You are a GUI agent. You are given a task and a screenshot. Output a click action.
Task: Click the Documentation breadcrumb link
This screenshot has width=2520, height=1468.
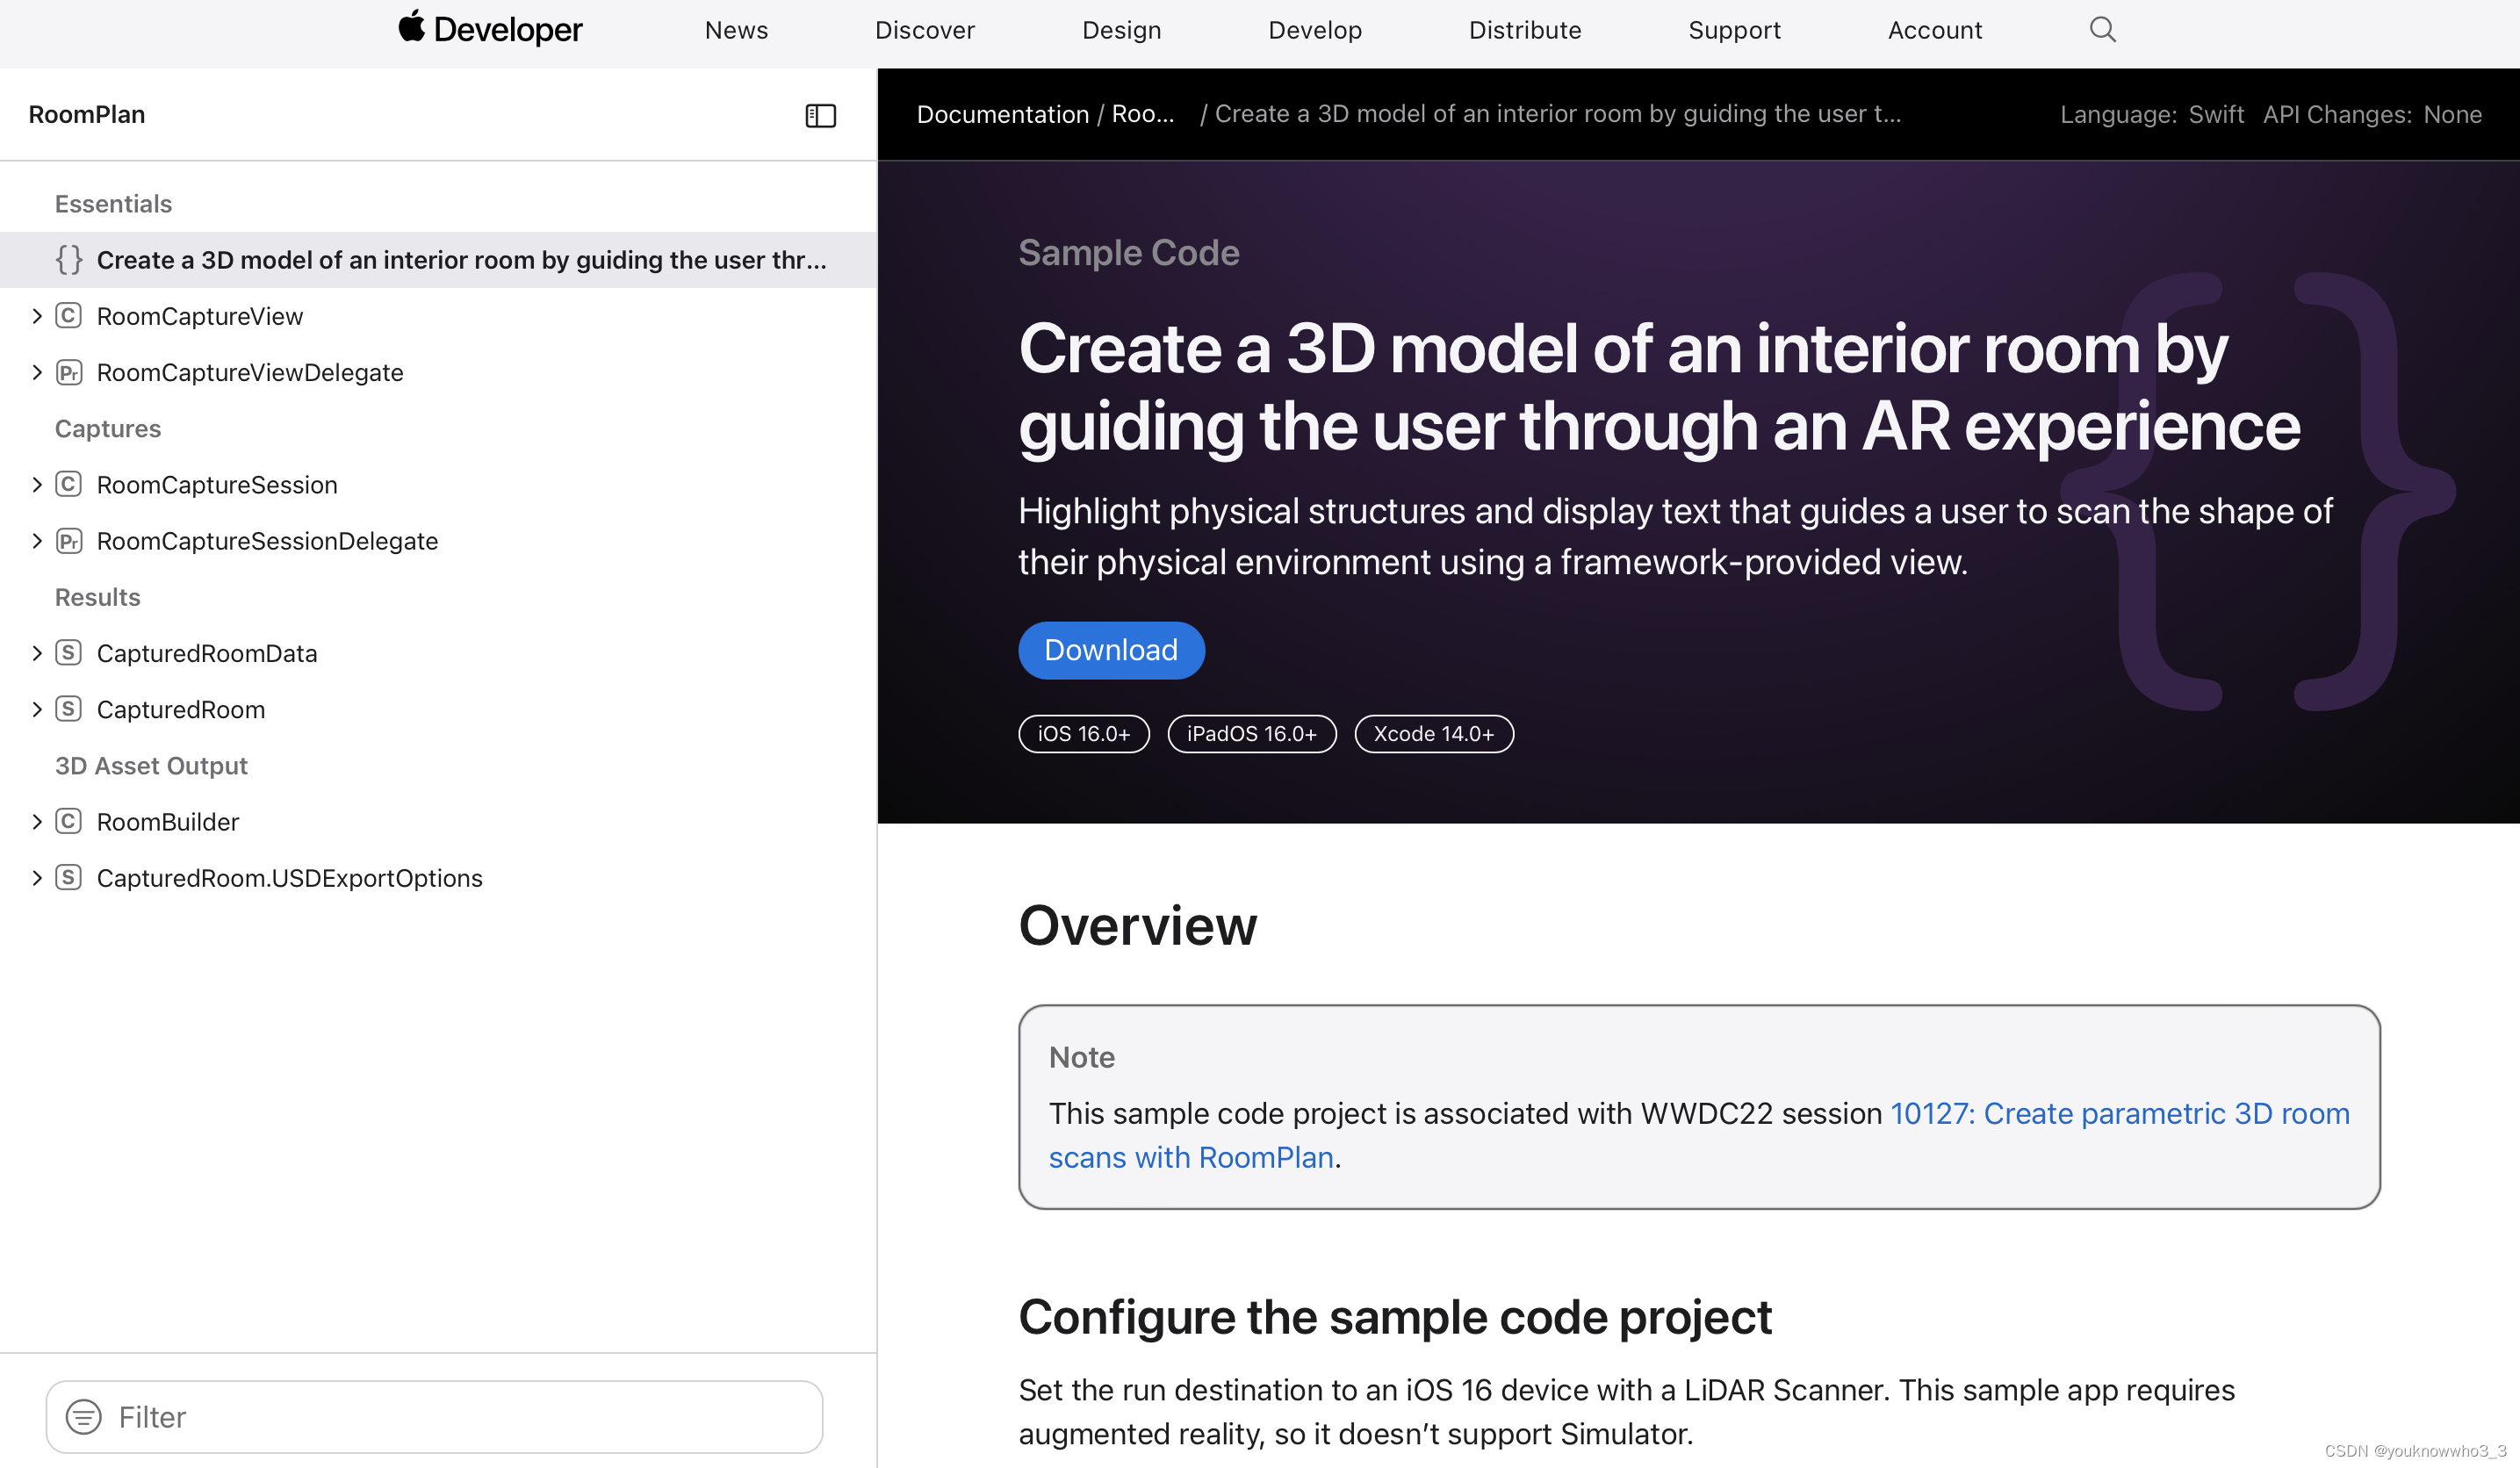(x=1002, y=114)
